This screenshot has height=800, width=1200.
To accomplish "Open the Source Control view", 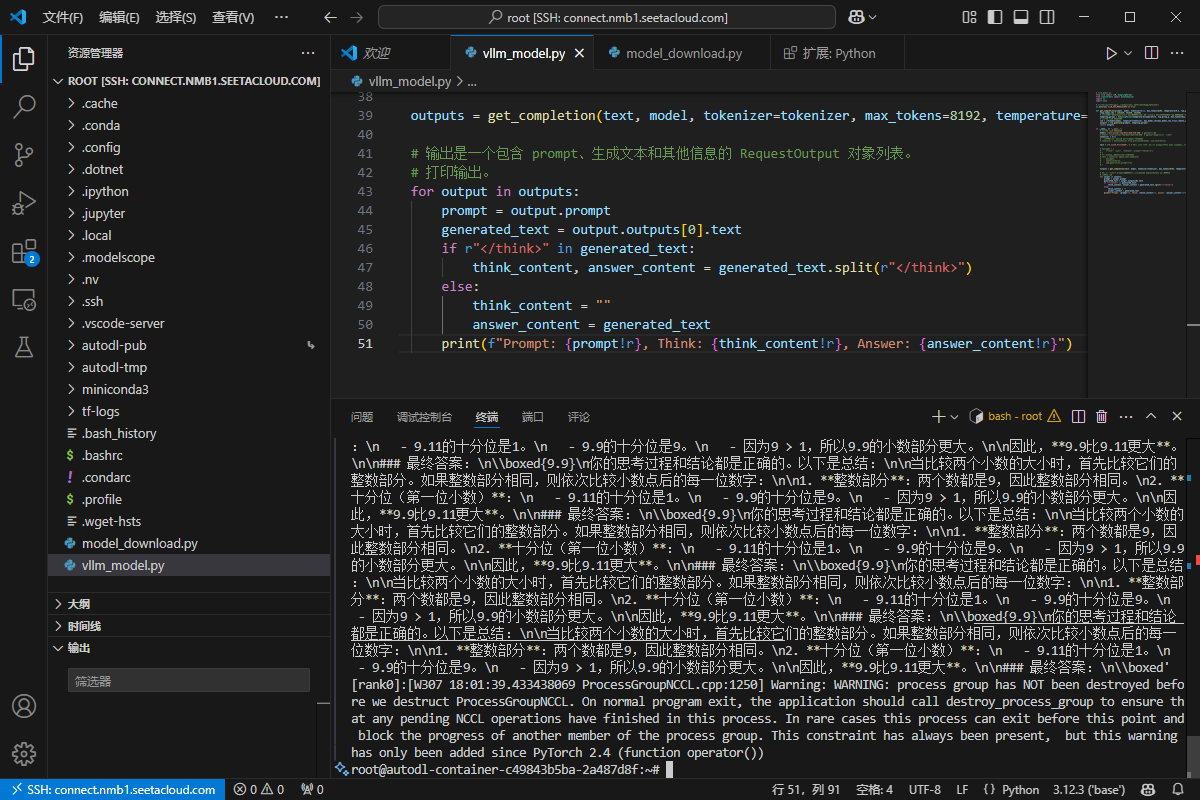I will click(24, 155).
